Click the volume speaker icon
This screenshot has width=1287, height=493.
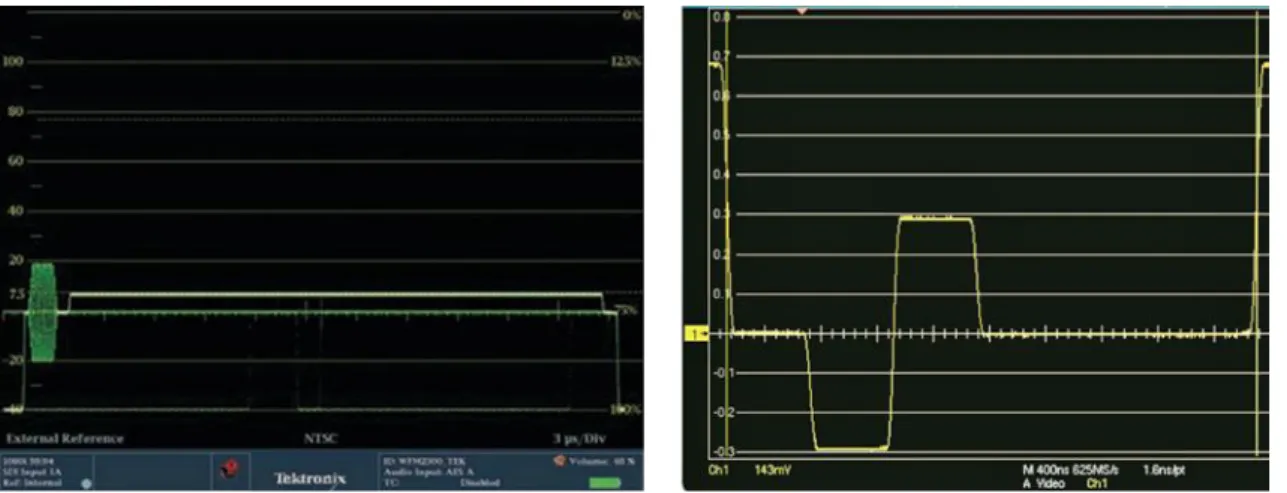558,461
